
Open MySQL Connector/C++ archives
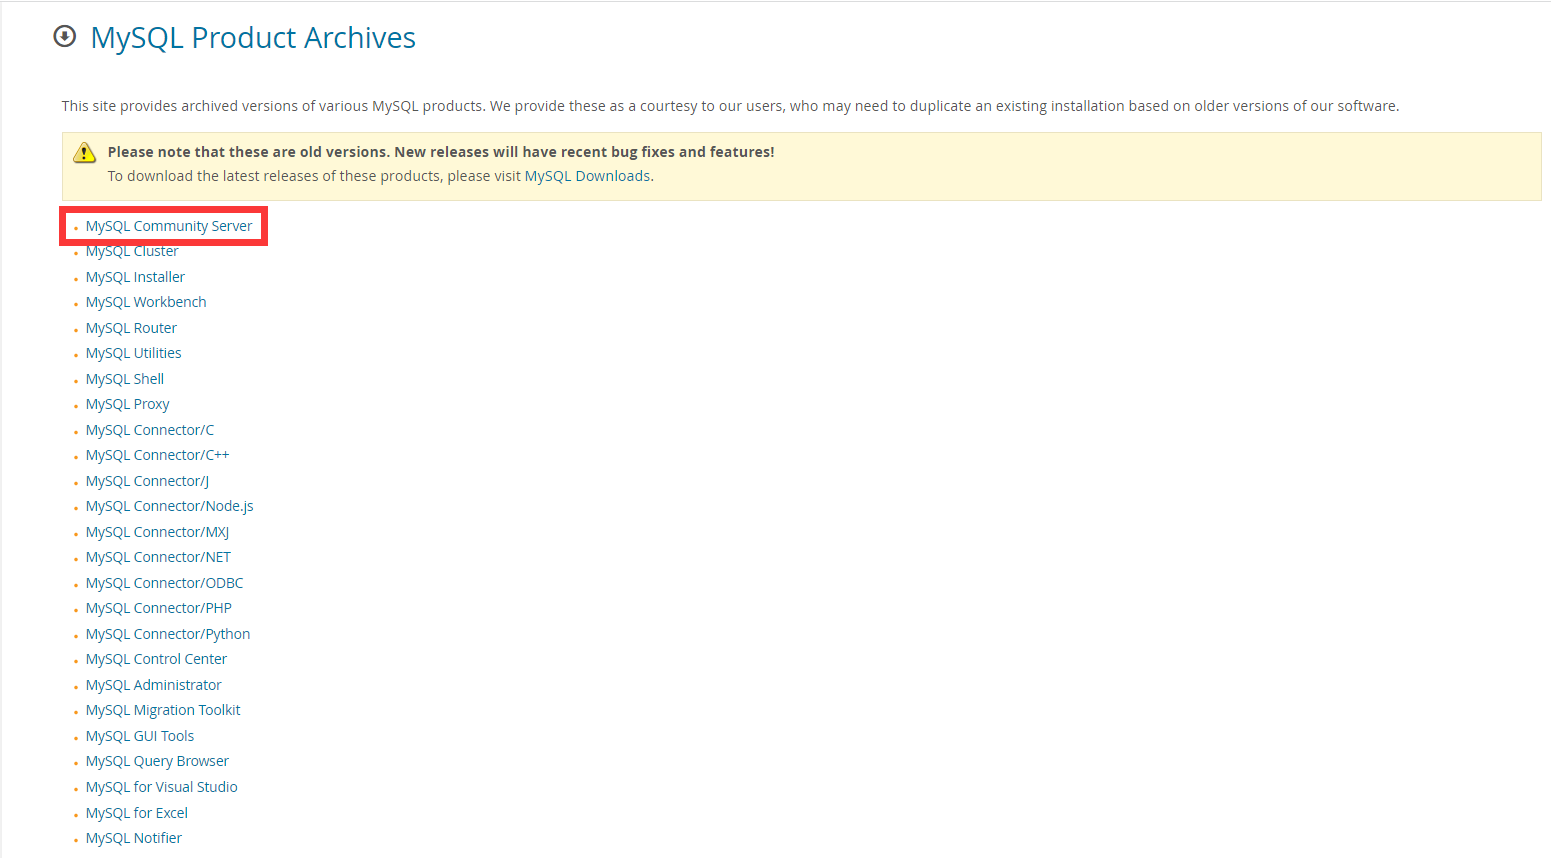(157, 455)
